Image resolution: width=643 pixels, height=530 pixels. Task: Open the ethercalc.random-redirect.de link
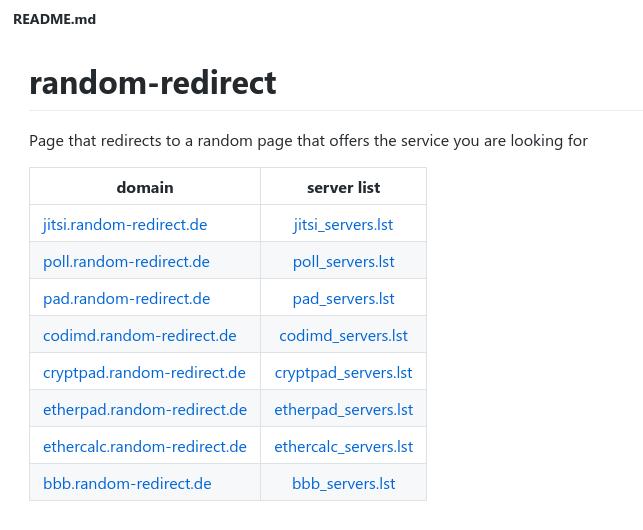pos(145,446)
